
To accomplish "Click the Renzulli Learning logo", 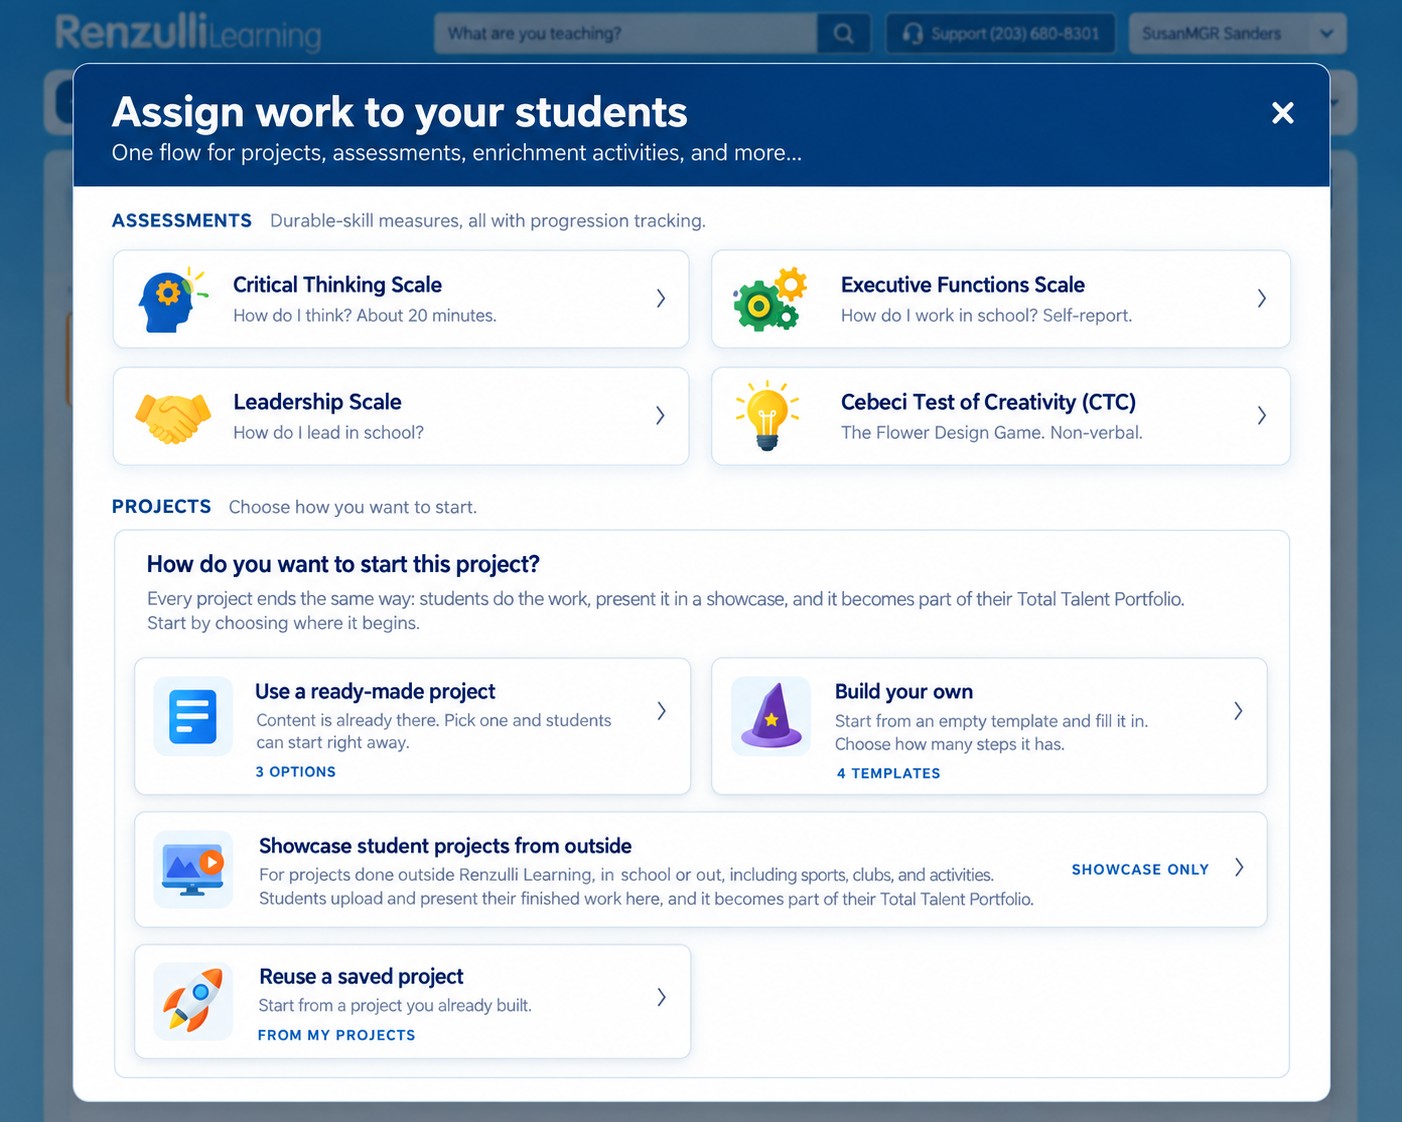I will coord(188,33).
